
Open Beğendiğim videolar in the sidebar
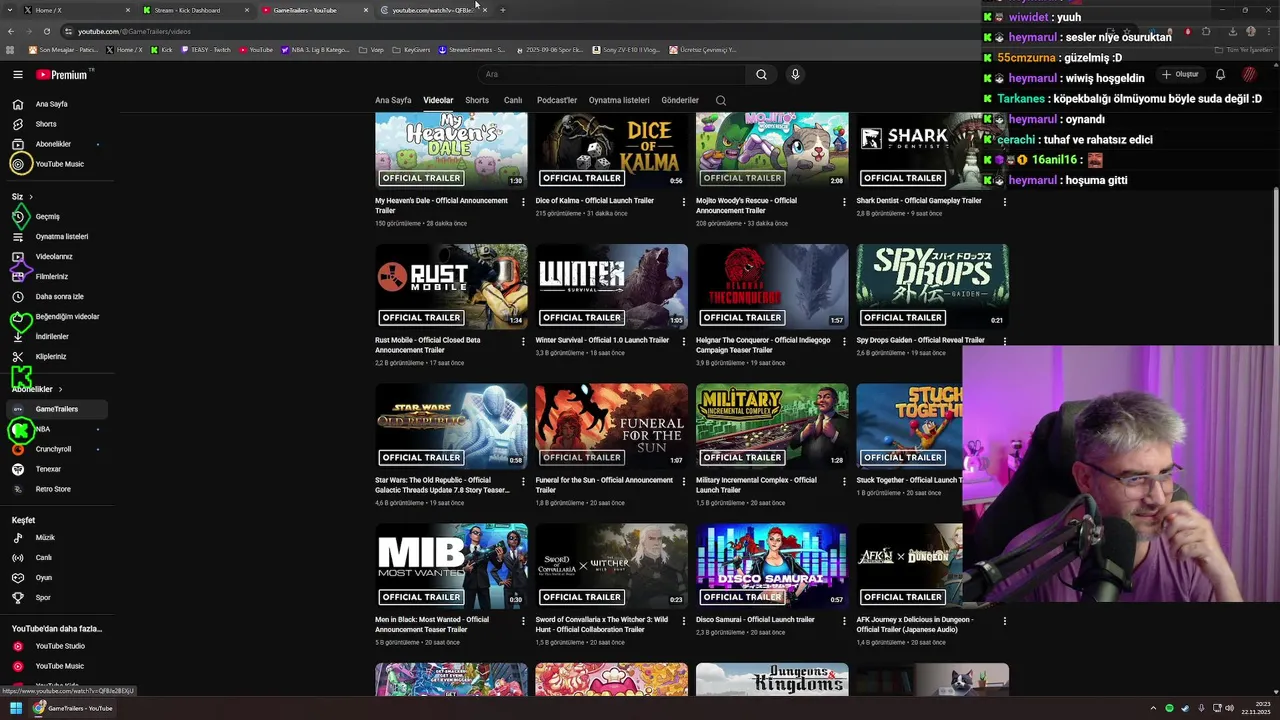coord(67,317)
